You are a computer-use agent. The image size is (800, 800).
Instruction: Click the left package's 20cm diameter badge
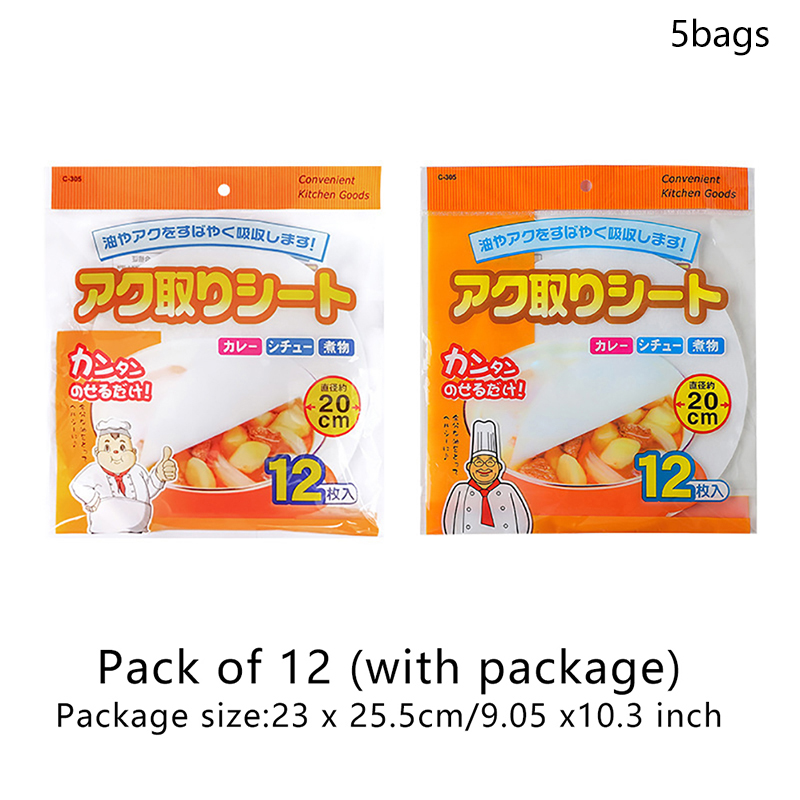(333, 408)
